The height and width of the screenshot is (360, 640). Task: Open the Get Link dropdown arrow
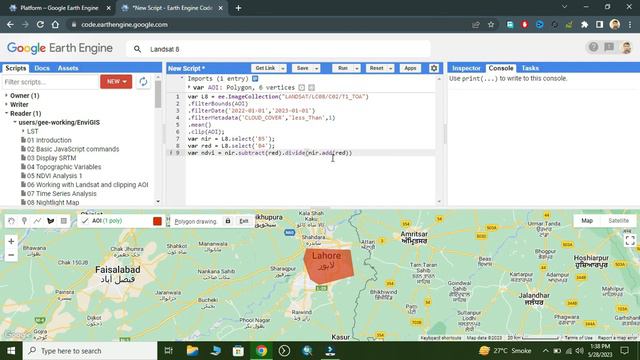pyautogui.click(x=282, y=68)
